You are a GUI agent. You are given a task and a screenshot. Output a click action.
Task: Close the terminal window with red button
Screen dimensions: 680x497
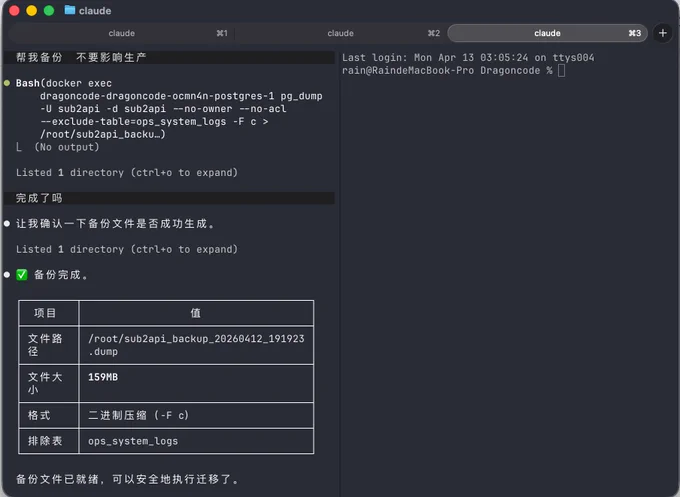pyautogui.click(x=14, y=10)
